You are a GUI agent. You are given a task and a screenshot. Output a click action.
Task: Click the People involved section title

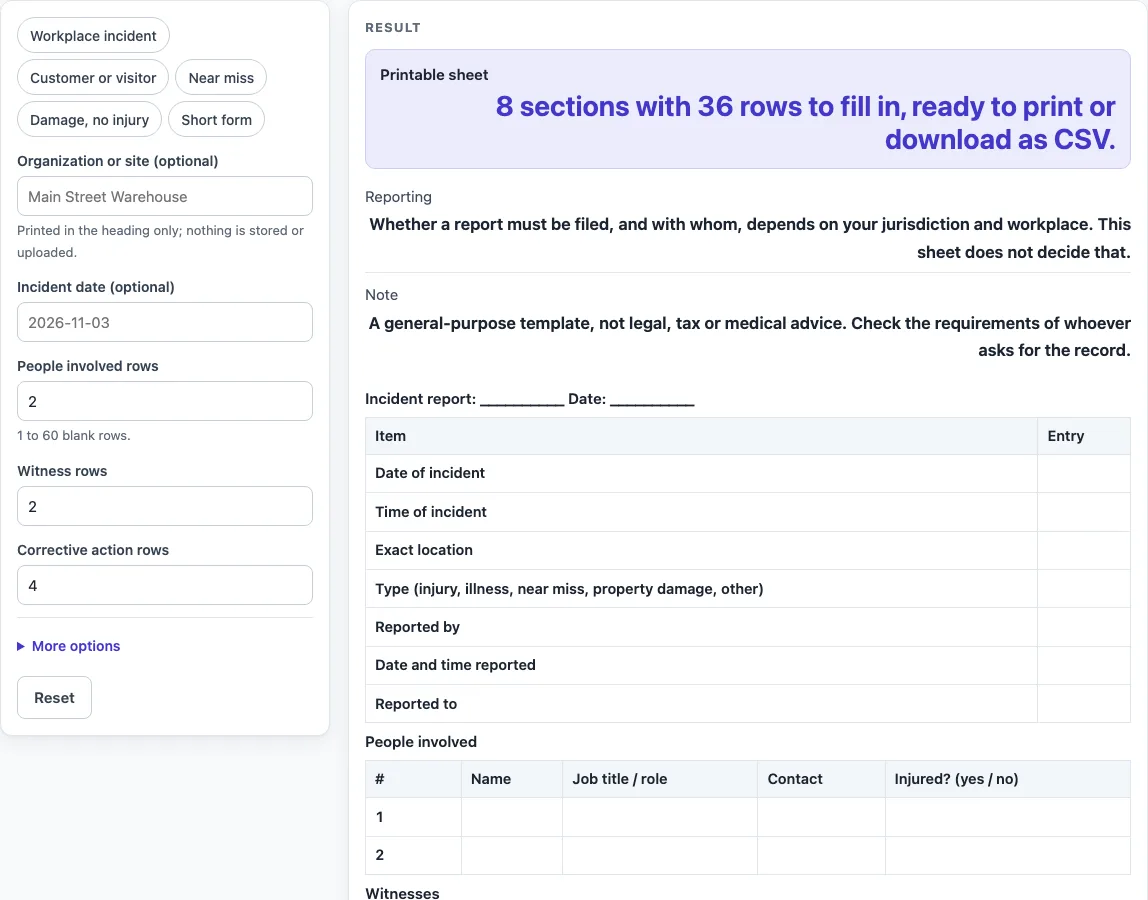[421, 742]
